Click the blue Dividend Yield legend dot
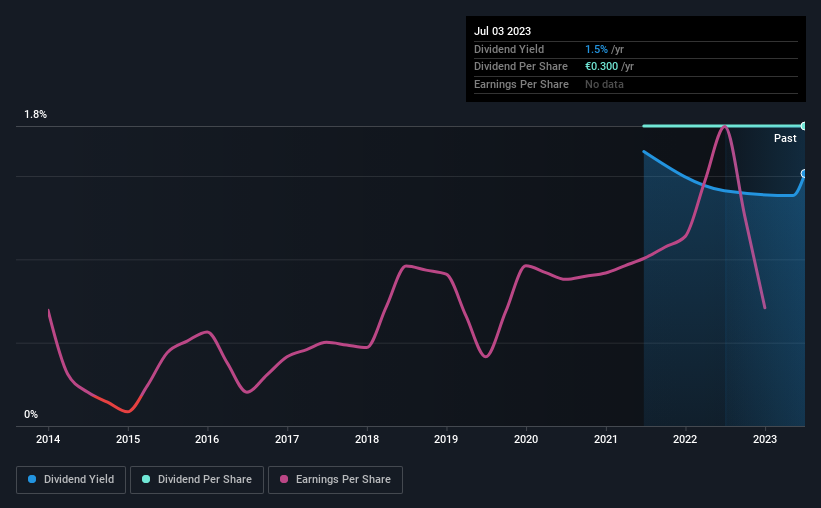This screenshot has width=821, height=508. tap(32, 480)
